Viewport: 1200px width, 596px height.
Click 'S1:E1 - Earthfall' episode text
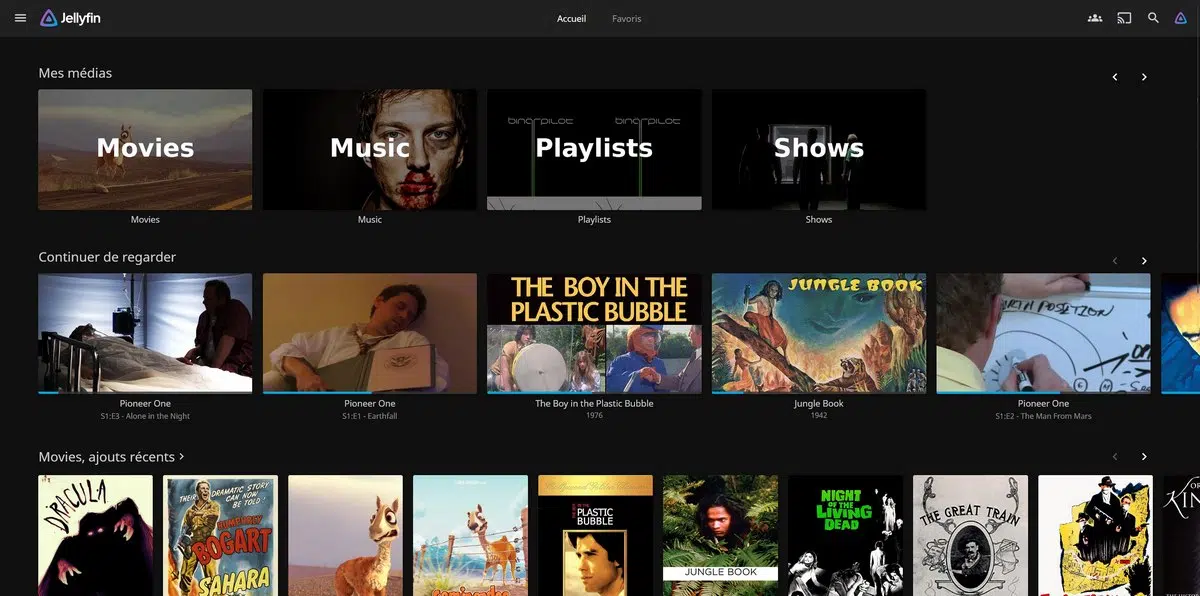[x=370, y=416]
